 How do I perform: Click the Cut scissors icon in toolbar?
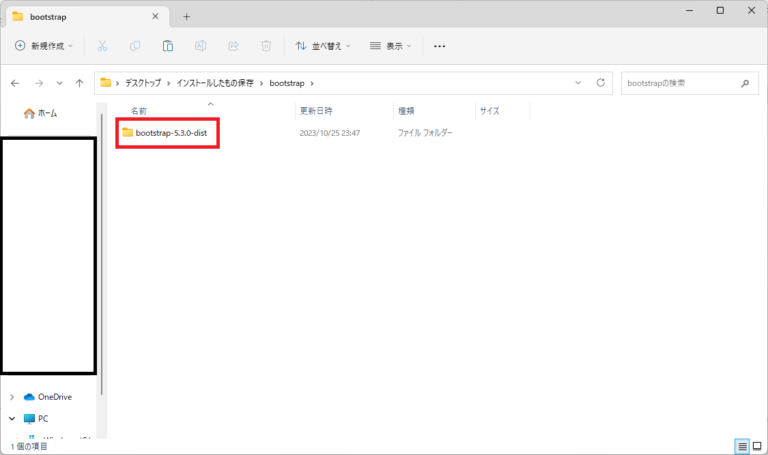tap(102, 46)
